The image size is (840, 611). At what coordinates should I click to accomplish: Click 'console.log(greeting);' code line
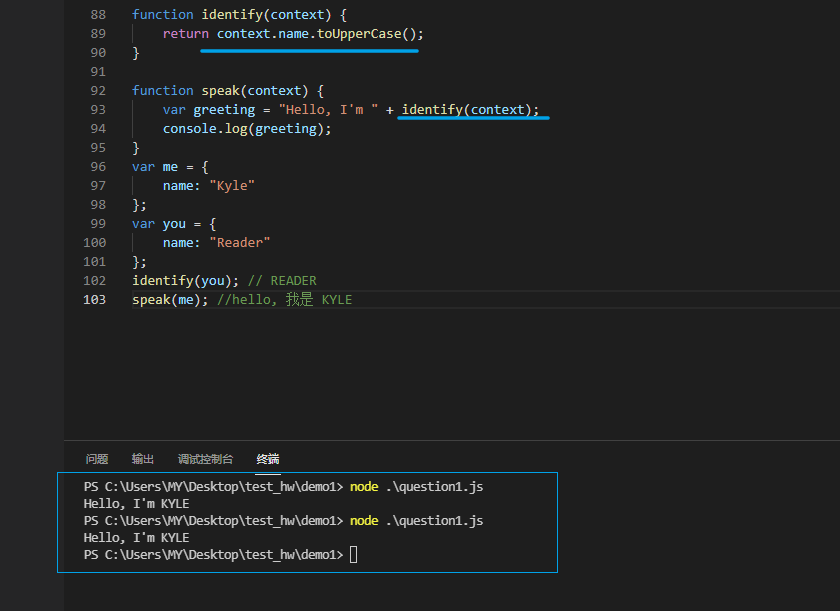click(247, 129)
